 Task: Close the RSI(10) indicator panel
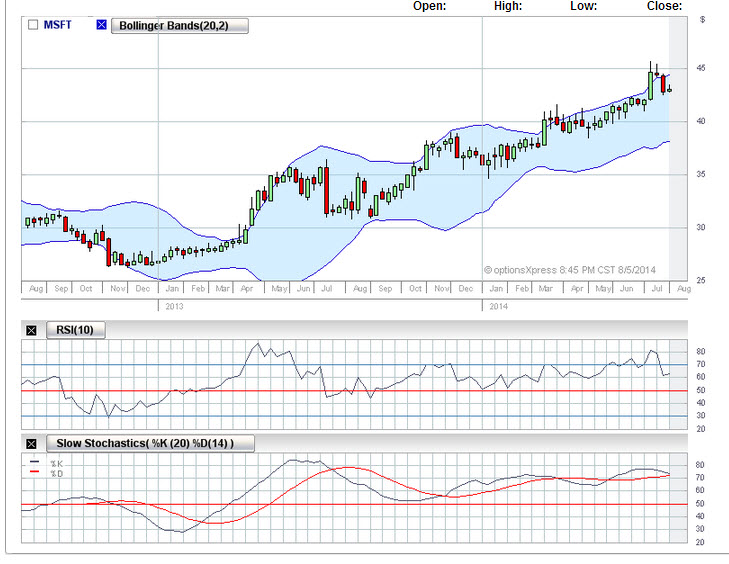(31, 331)
